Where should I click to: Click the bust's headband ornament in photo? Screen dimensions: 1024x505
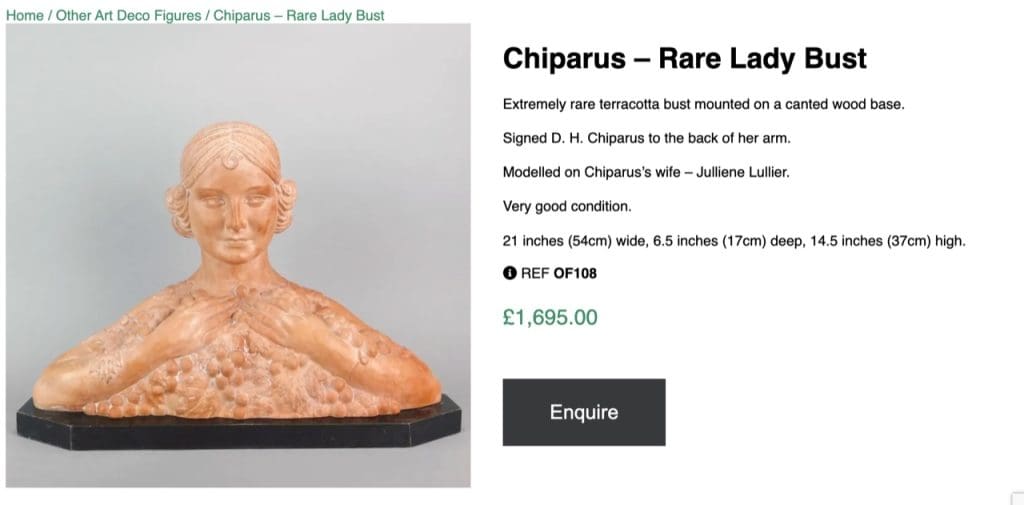pos(232,159)
